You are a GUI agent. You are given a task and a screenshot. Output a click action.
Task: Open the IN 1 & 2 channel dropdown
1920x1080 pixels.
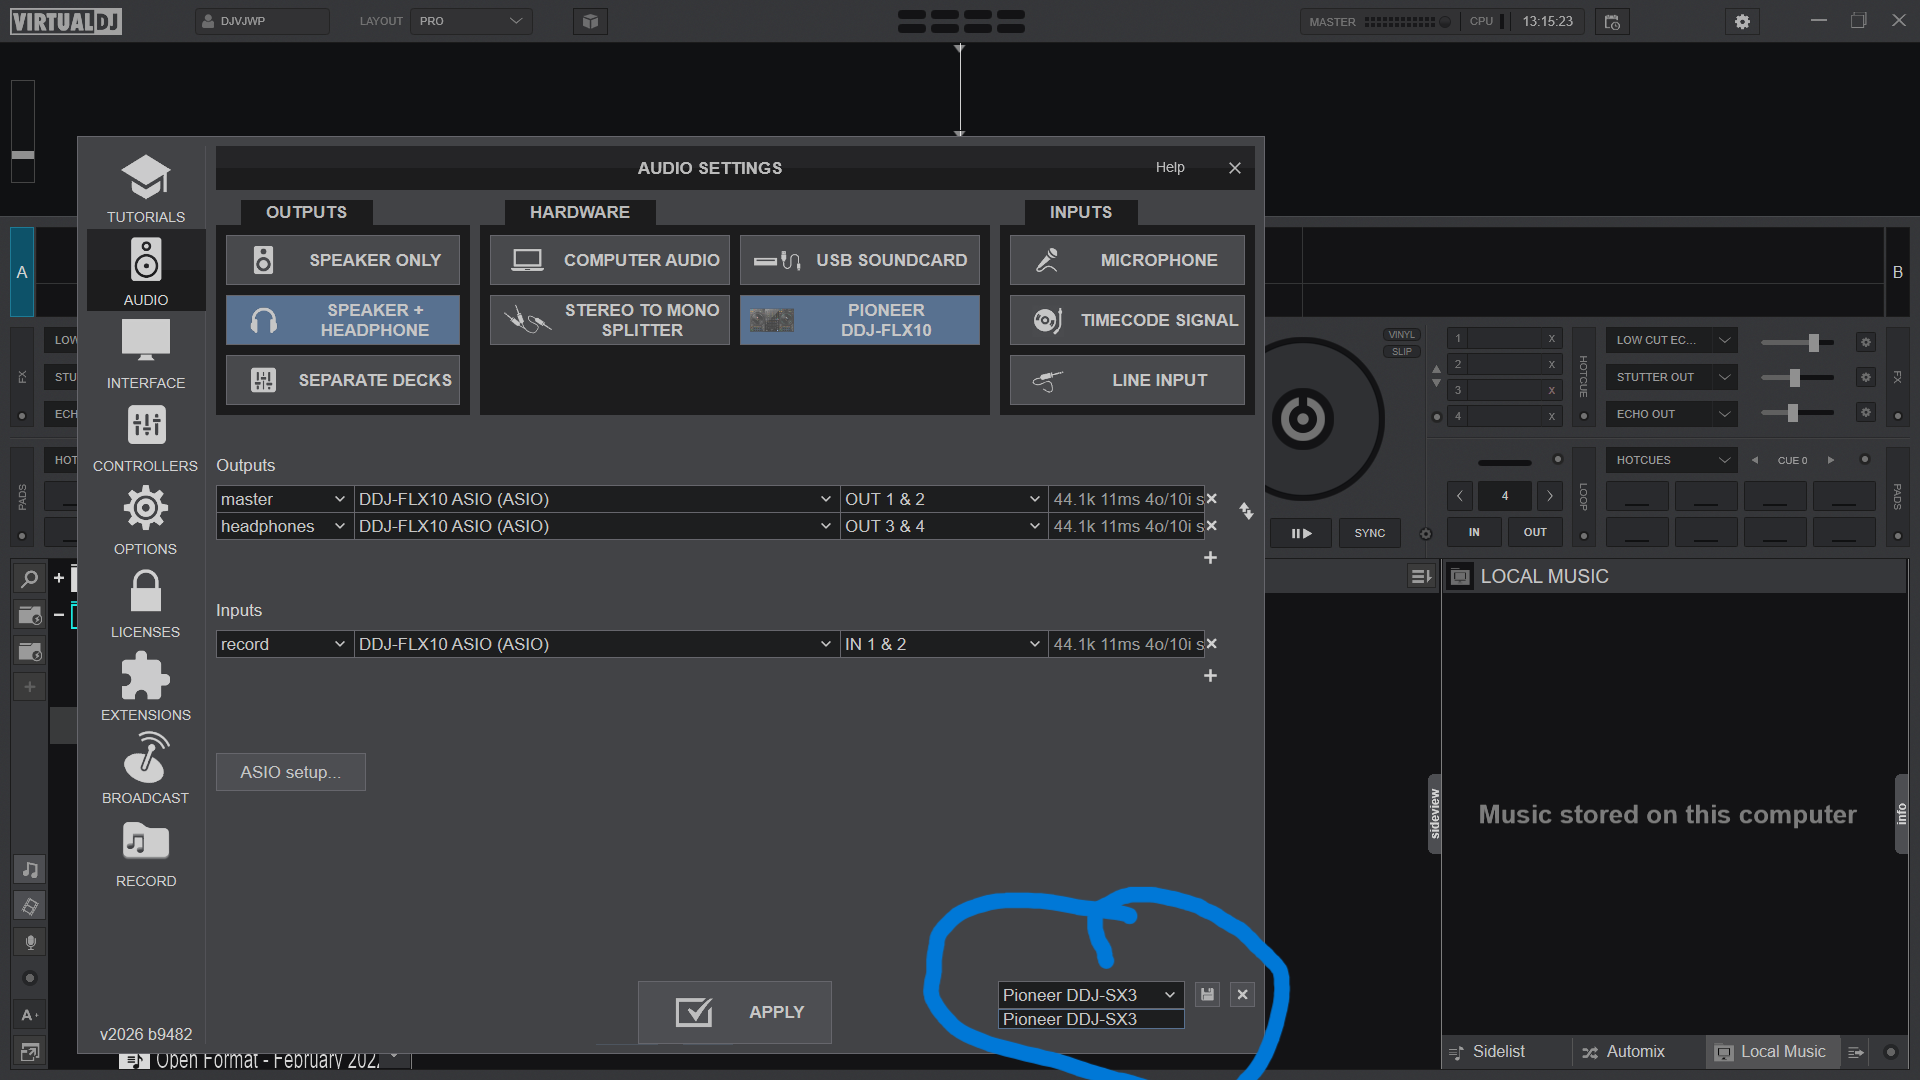pyautogui.click(x=943, y=644)
